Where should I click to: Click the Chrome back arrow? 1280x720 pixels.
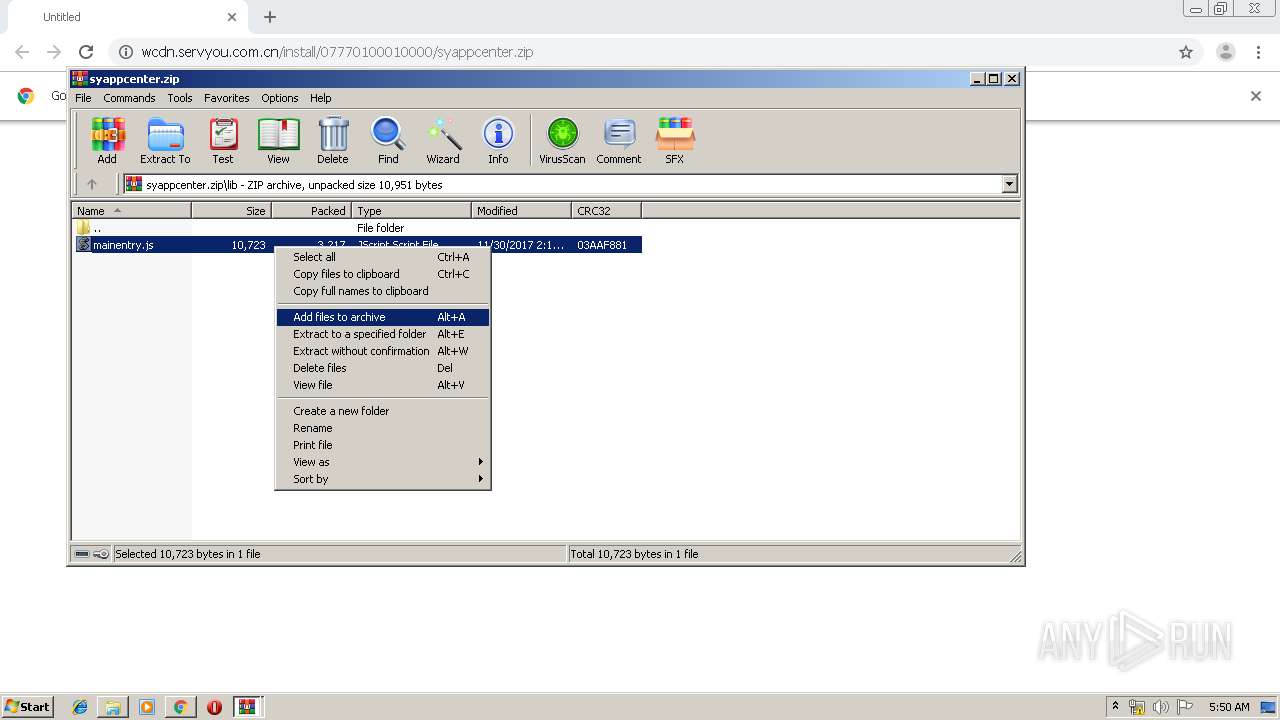click(22, 52)
